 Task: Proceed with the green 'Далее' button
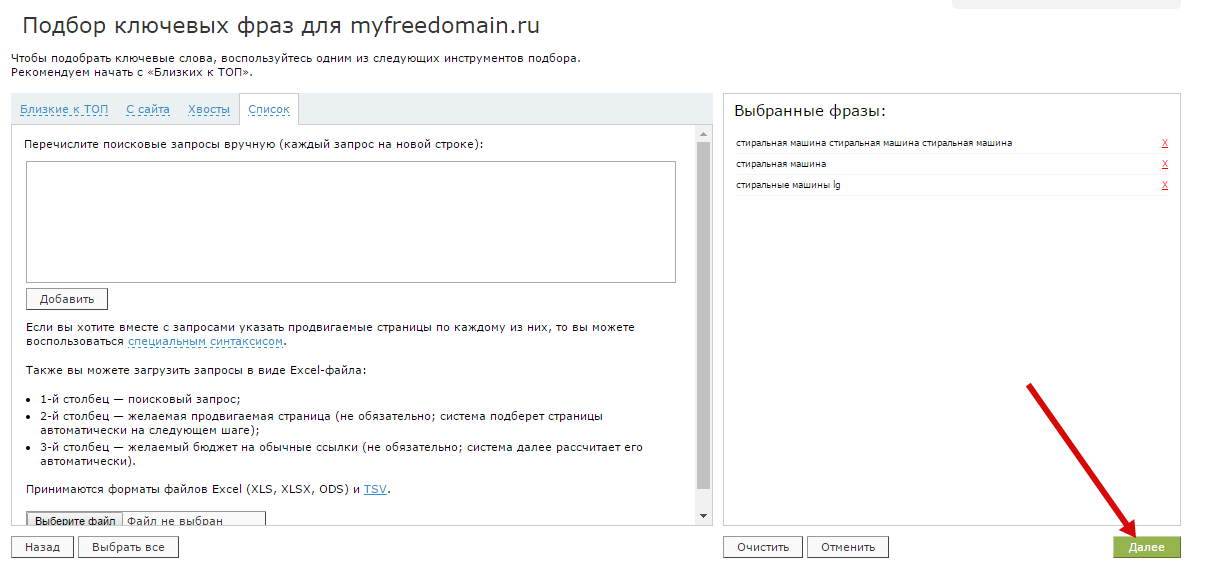[1146, 547]
